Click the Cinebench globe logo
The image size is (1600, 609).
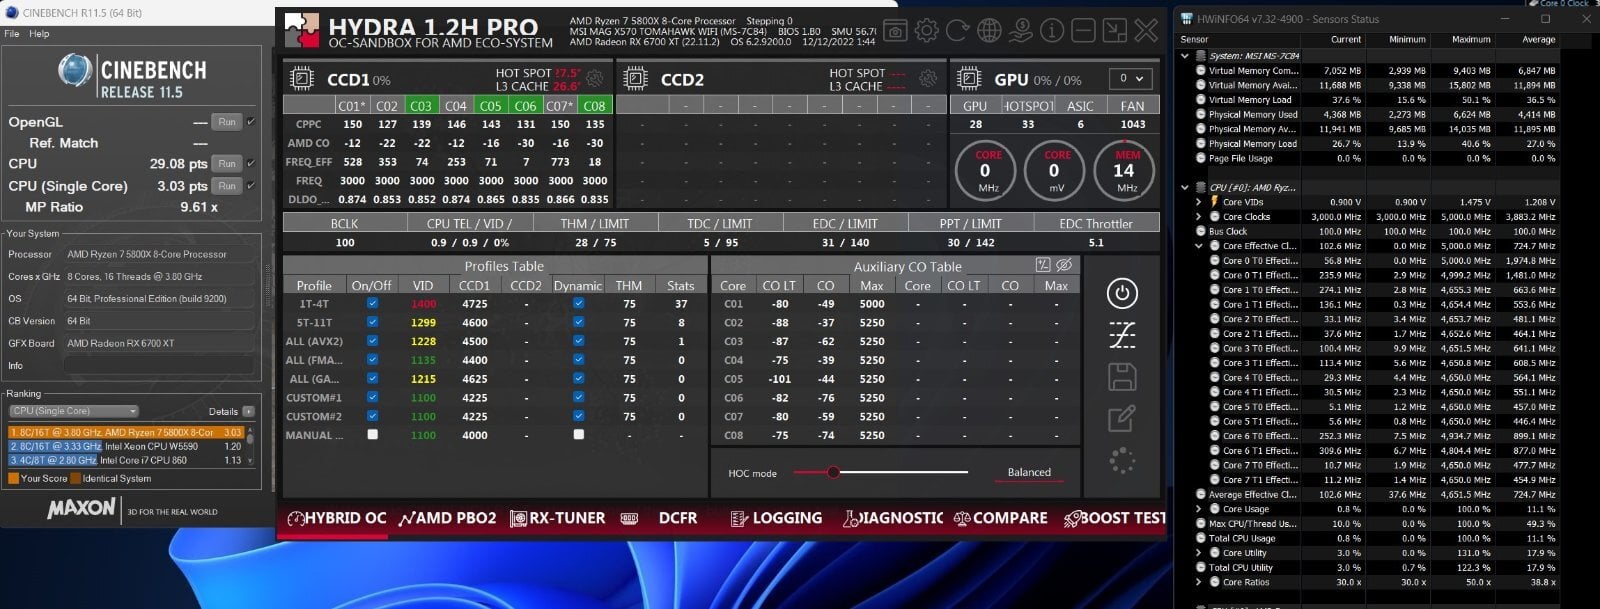point(75,71)
